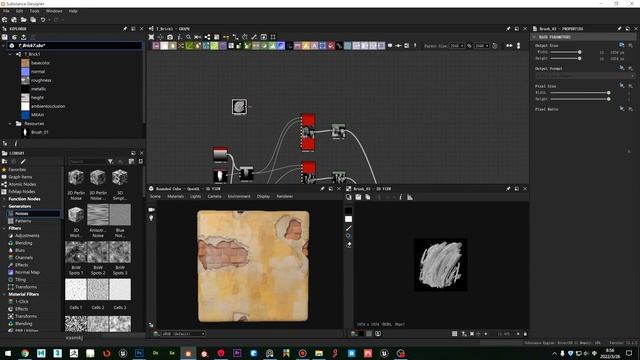Open the Windows menu
The height and width of the screenshot is (360, 640).
(54, 11)
